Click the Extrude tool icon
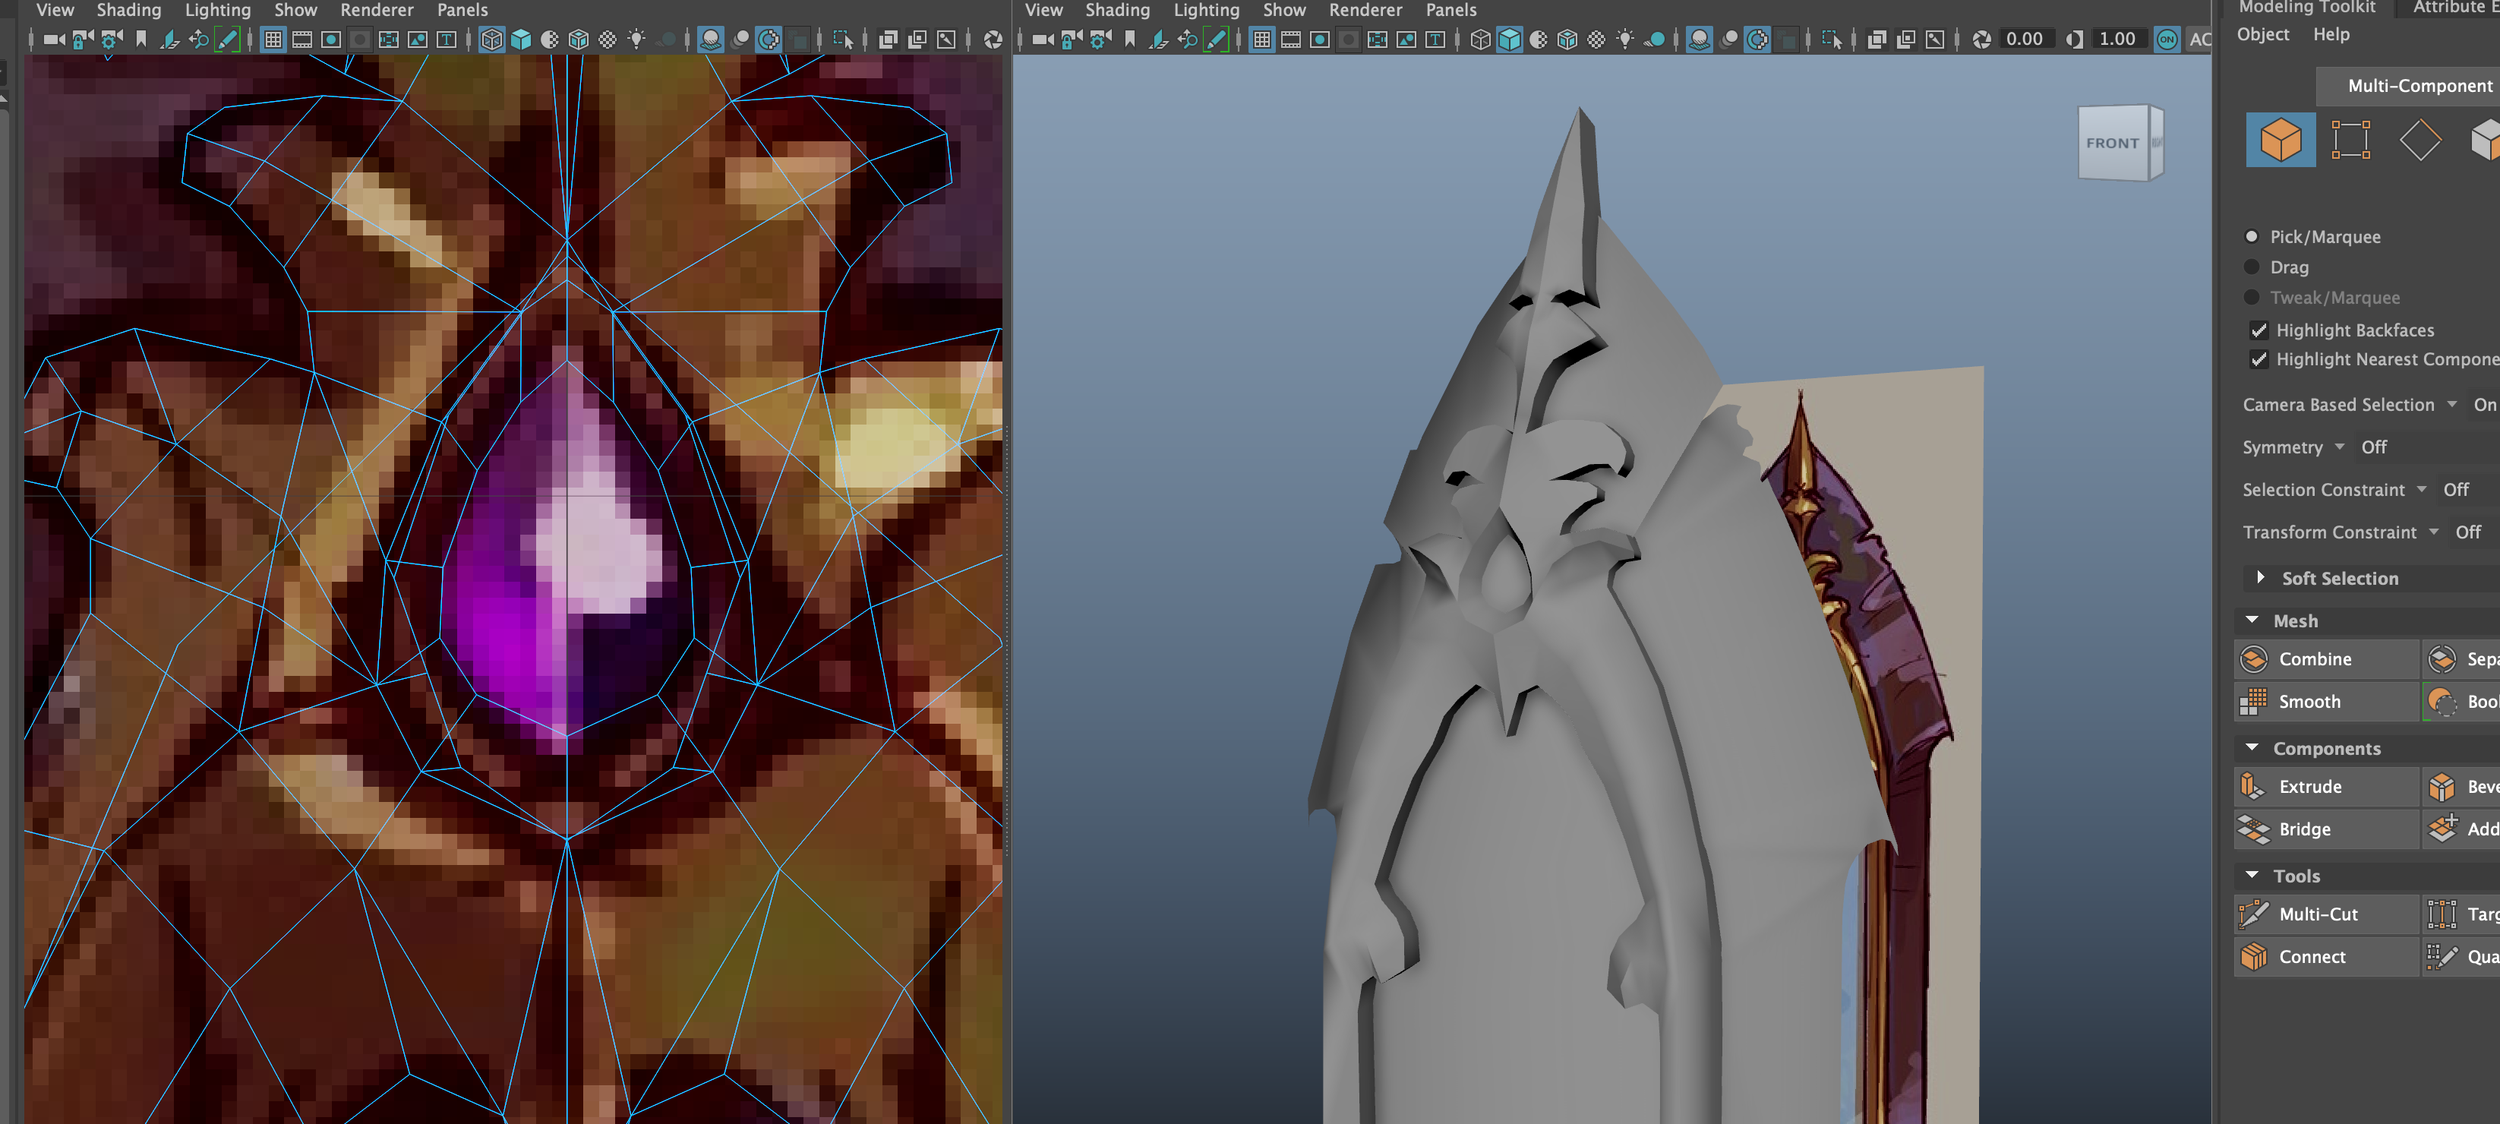 pos(2253,787)
